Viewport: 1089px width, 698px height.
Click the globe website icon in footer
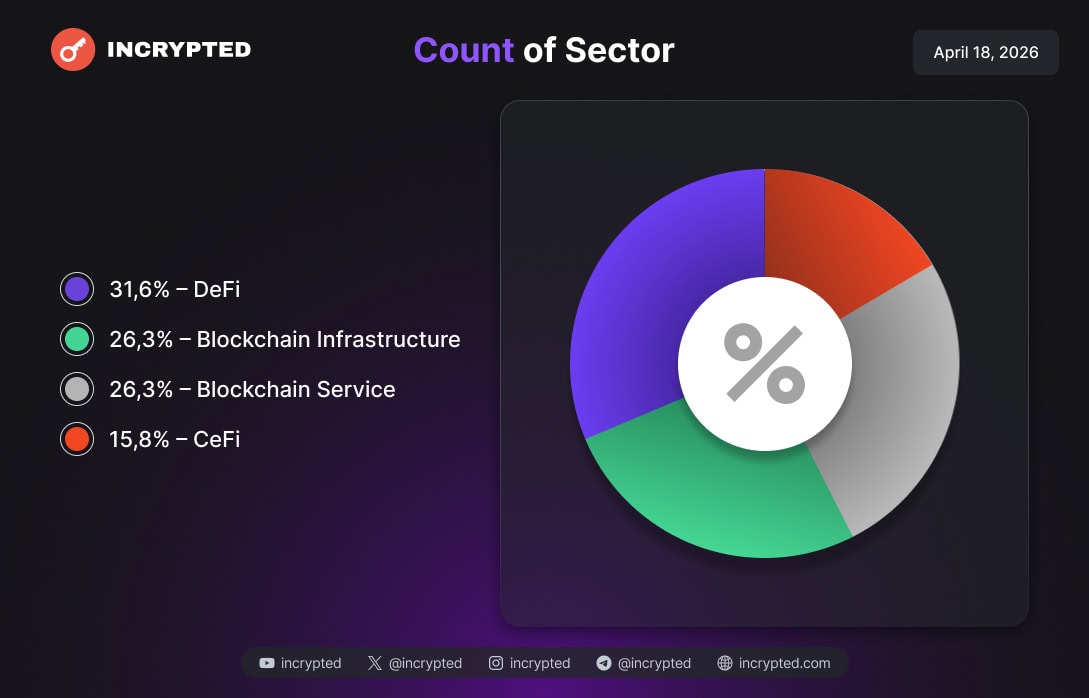point(725,663)
